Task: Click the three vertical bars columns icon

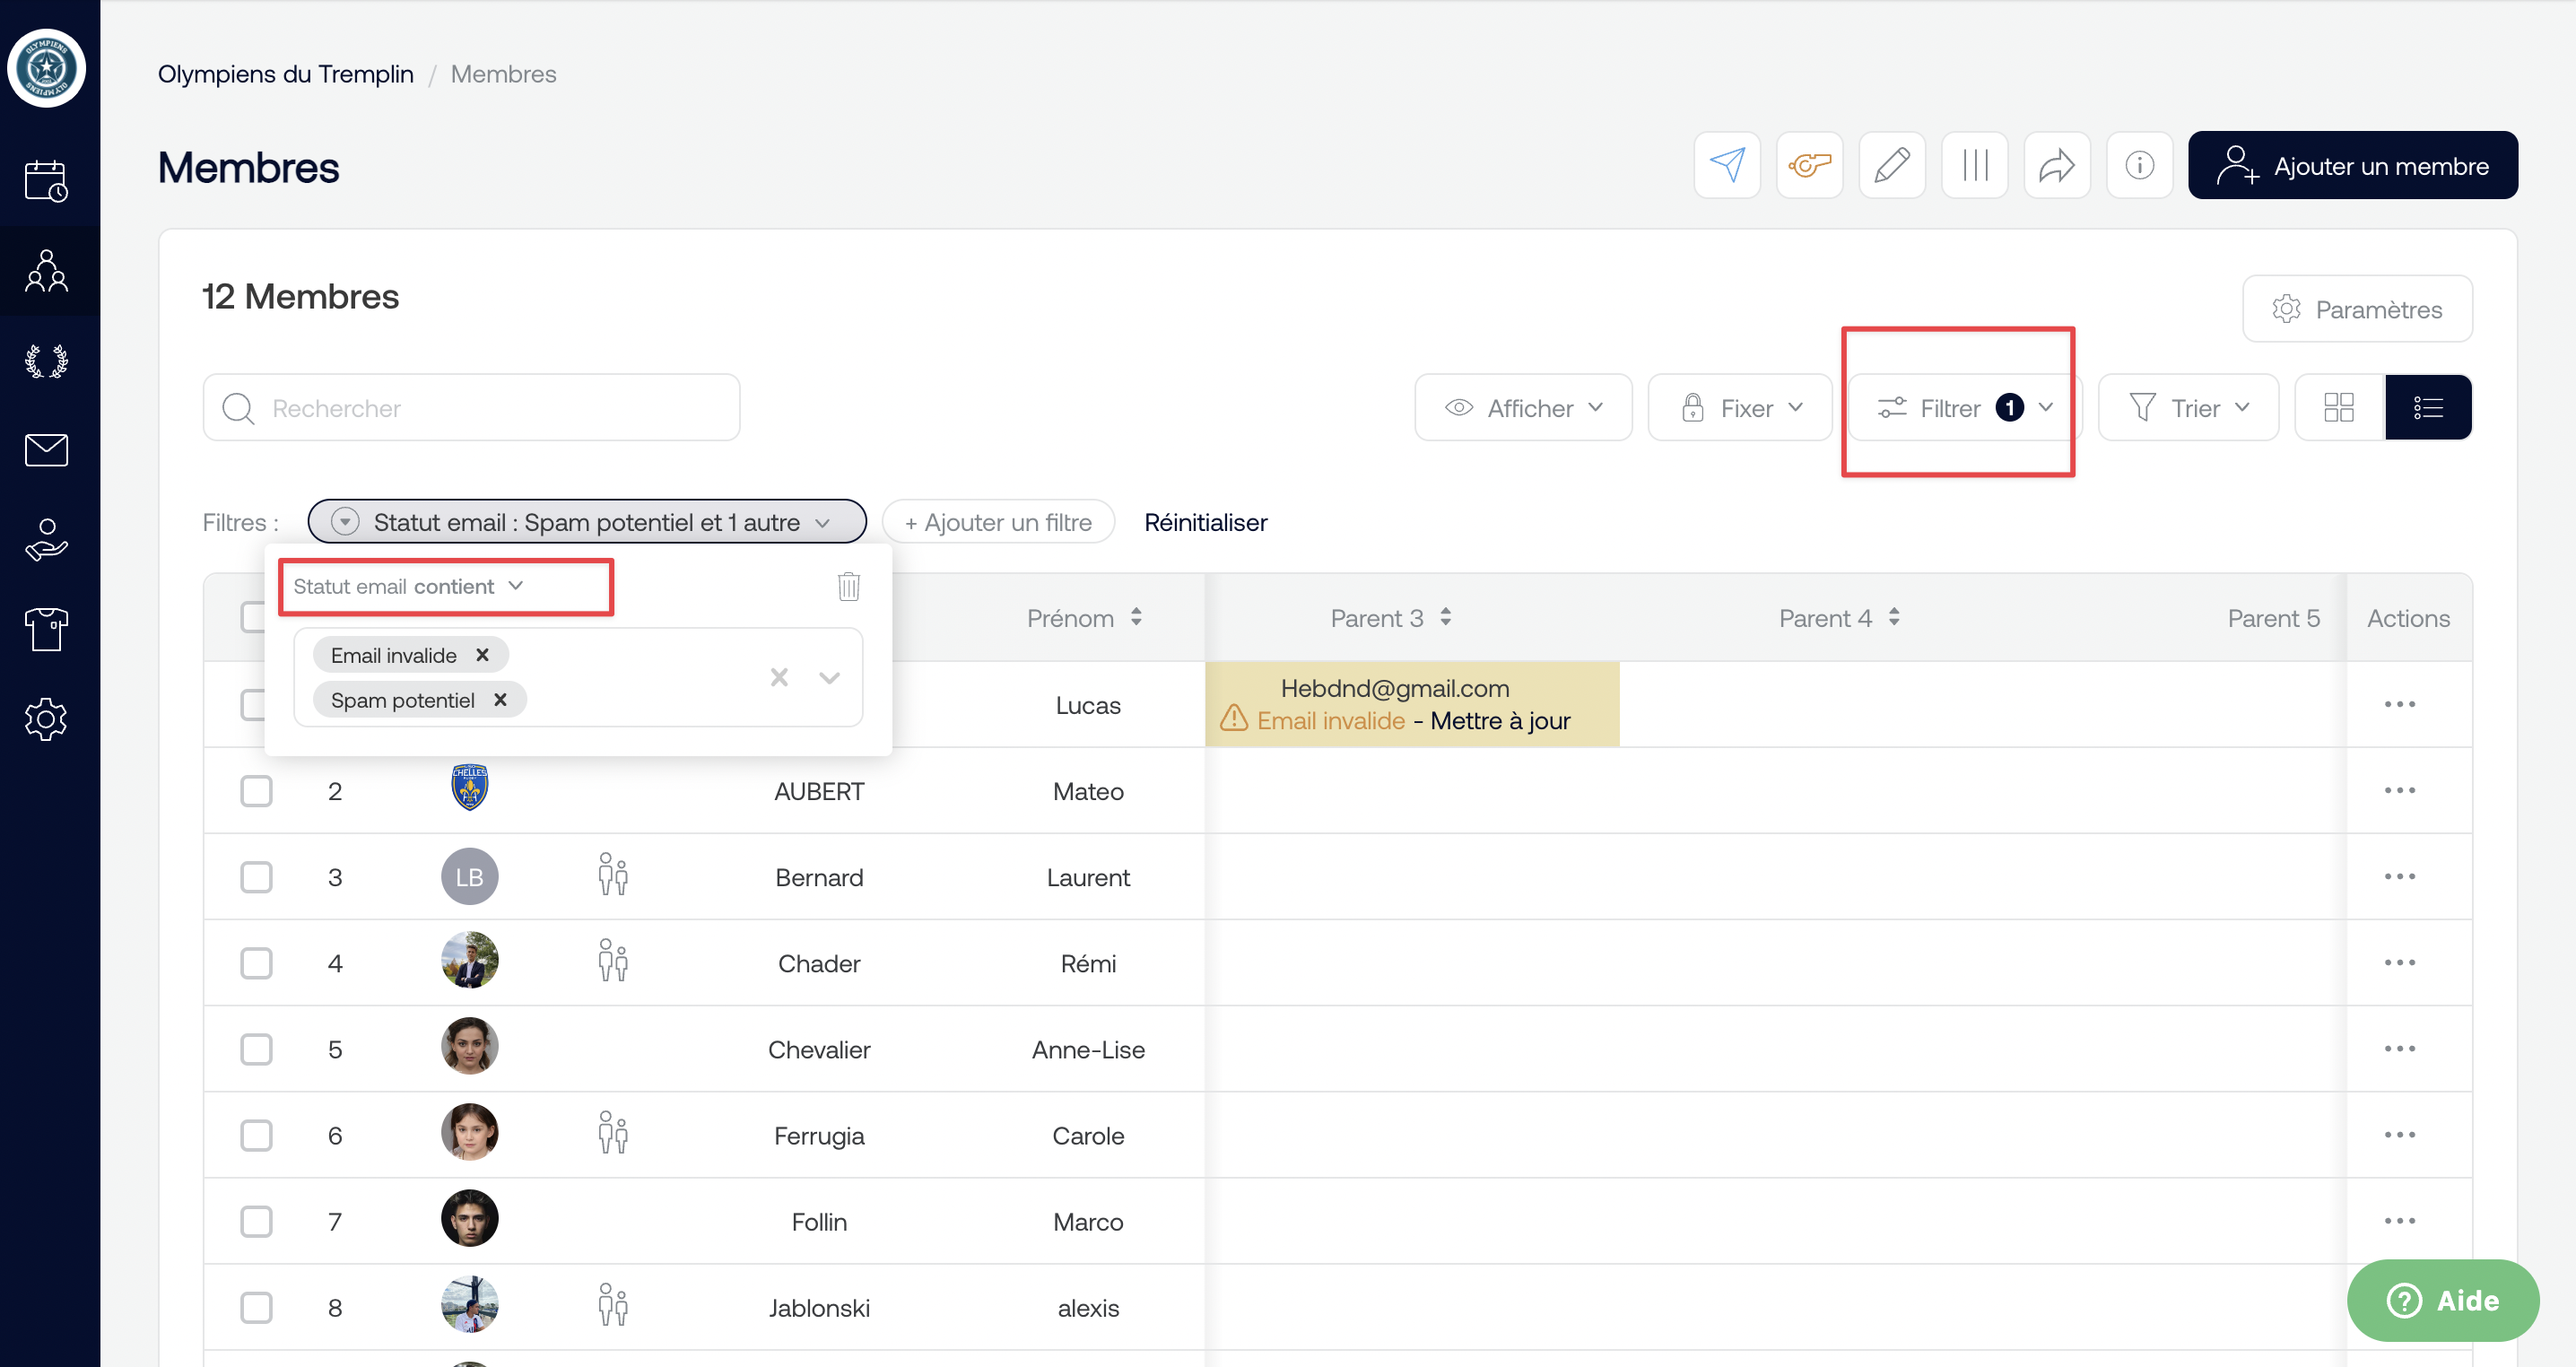Action: tap(1975, 165)
